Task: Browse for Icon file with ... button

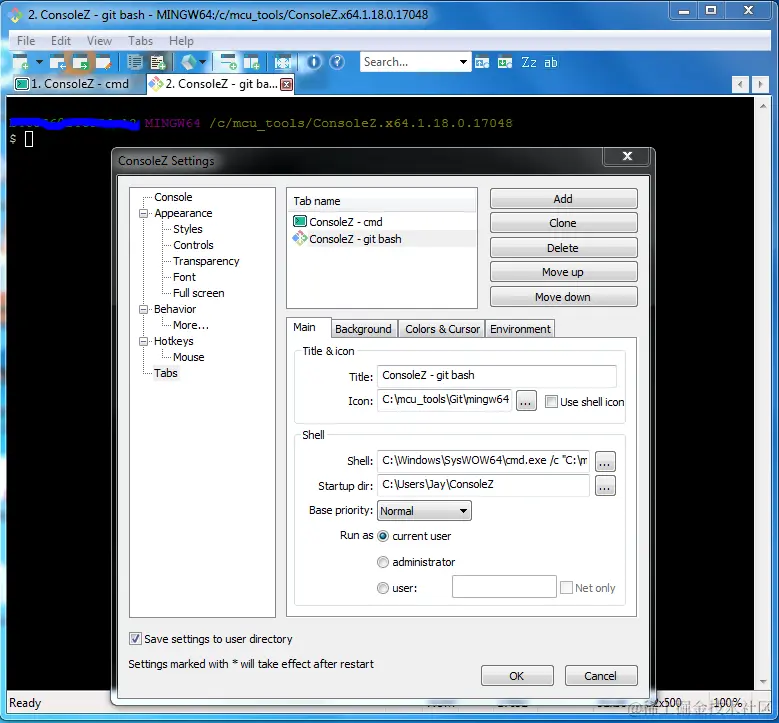Action: (x=526, y=401)
